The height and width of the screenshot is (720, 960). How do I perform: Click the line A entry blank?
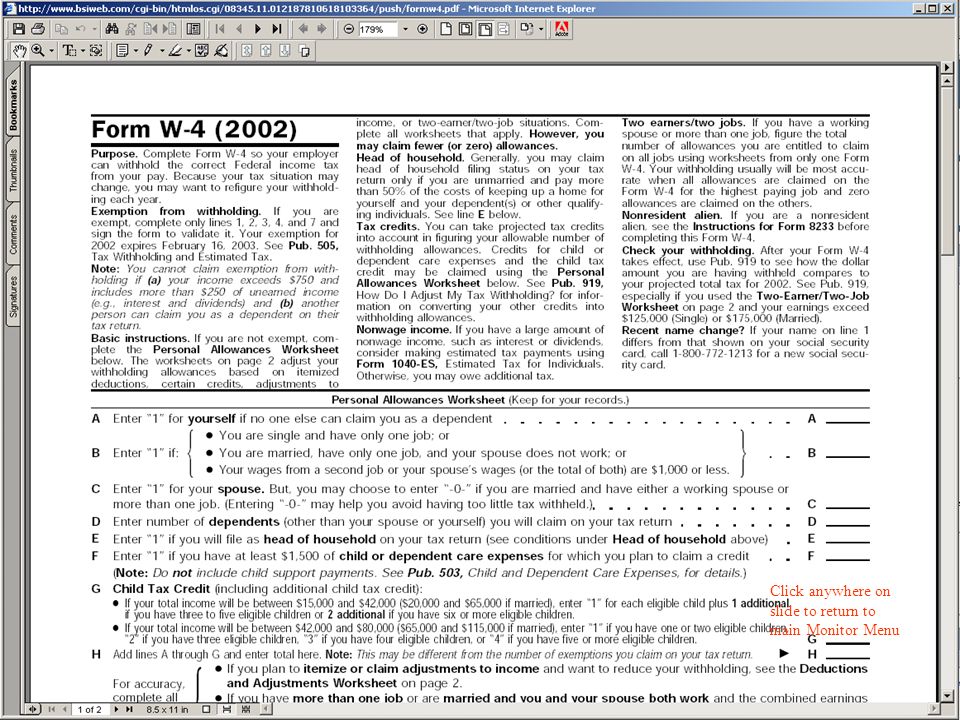coord(847,420)
